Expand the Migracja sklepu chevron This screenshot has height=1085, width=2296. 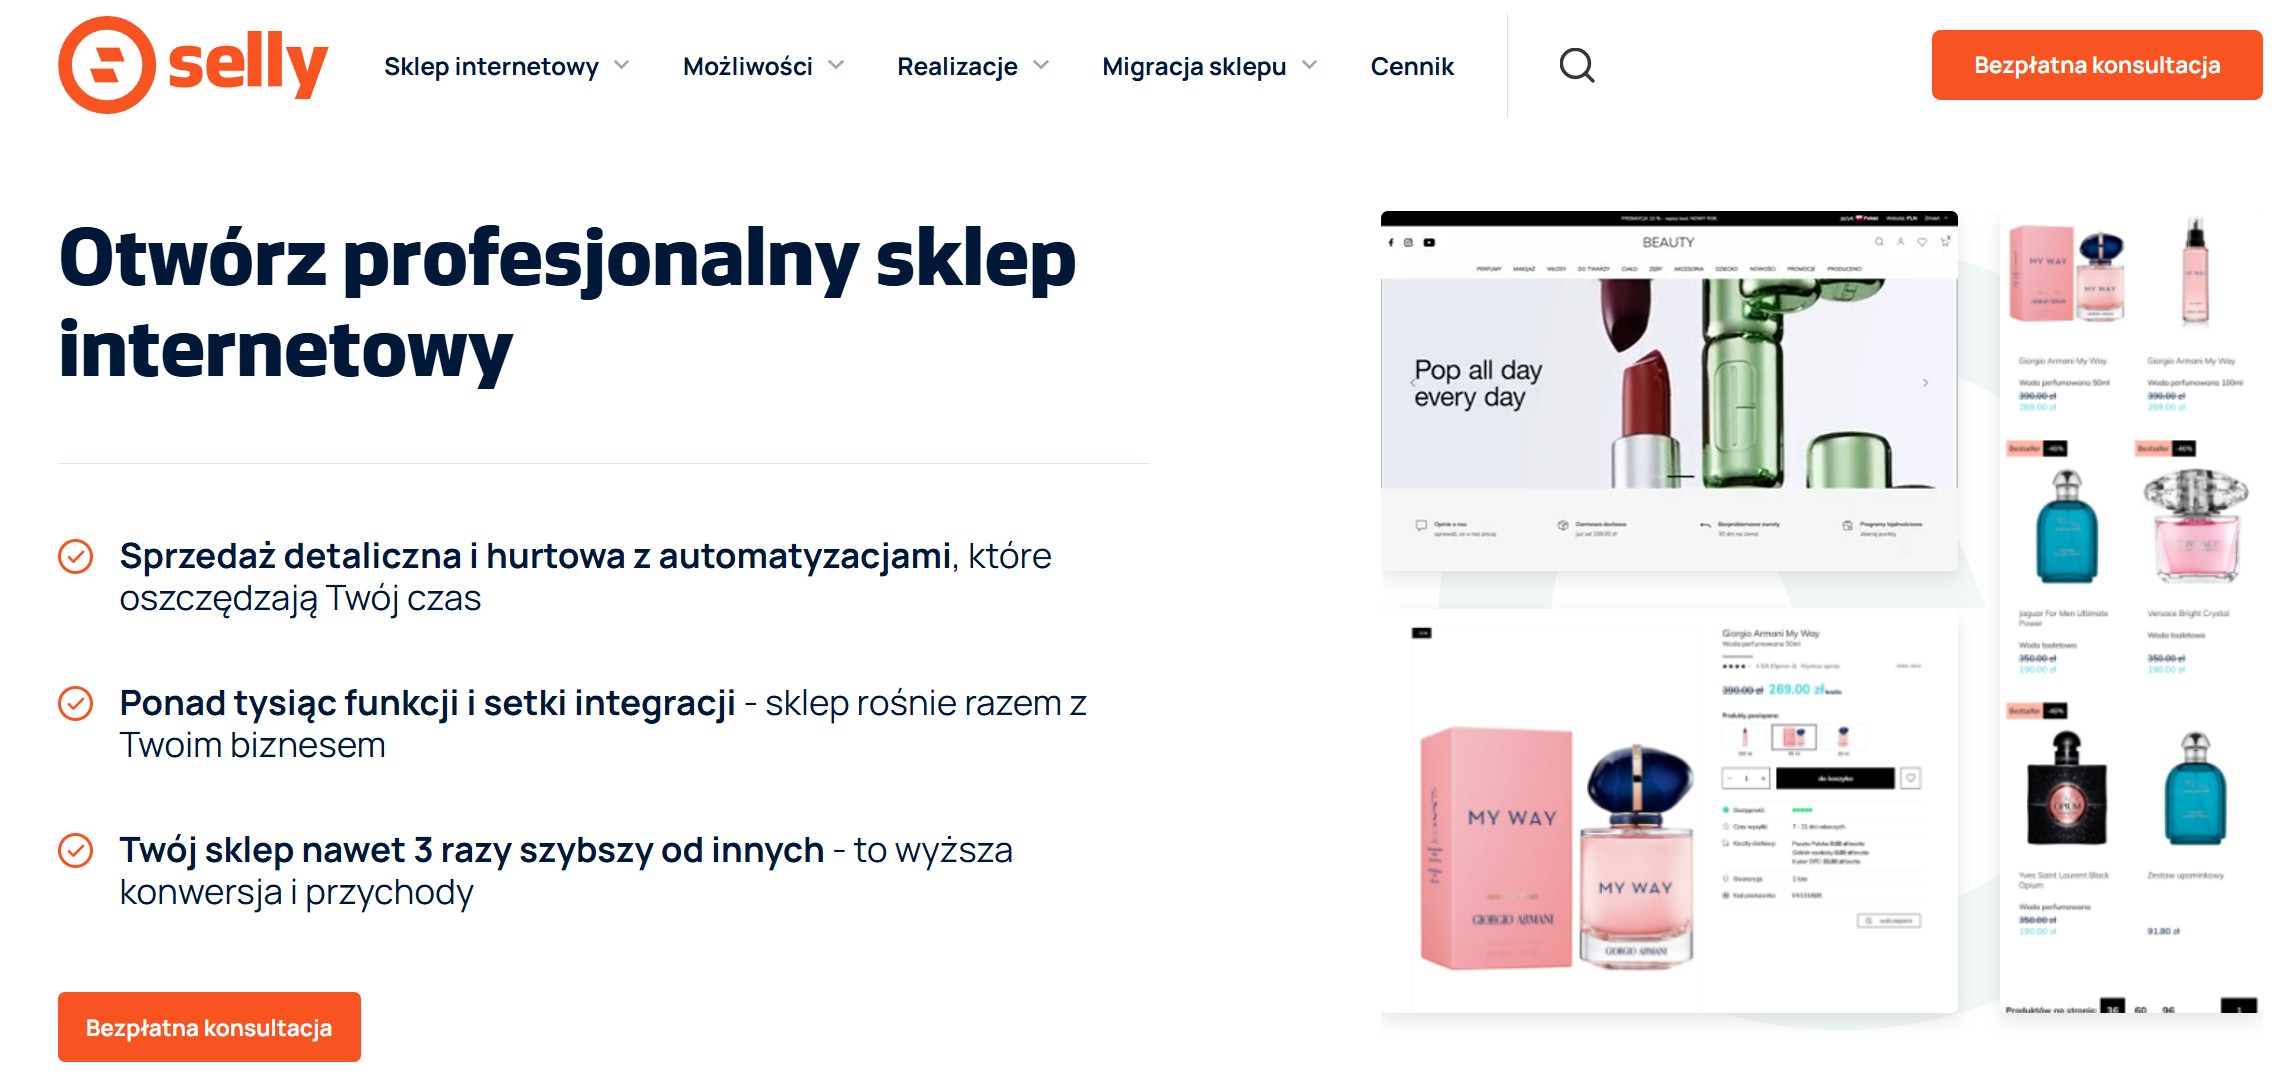pos(1309,65)
